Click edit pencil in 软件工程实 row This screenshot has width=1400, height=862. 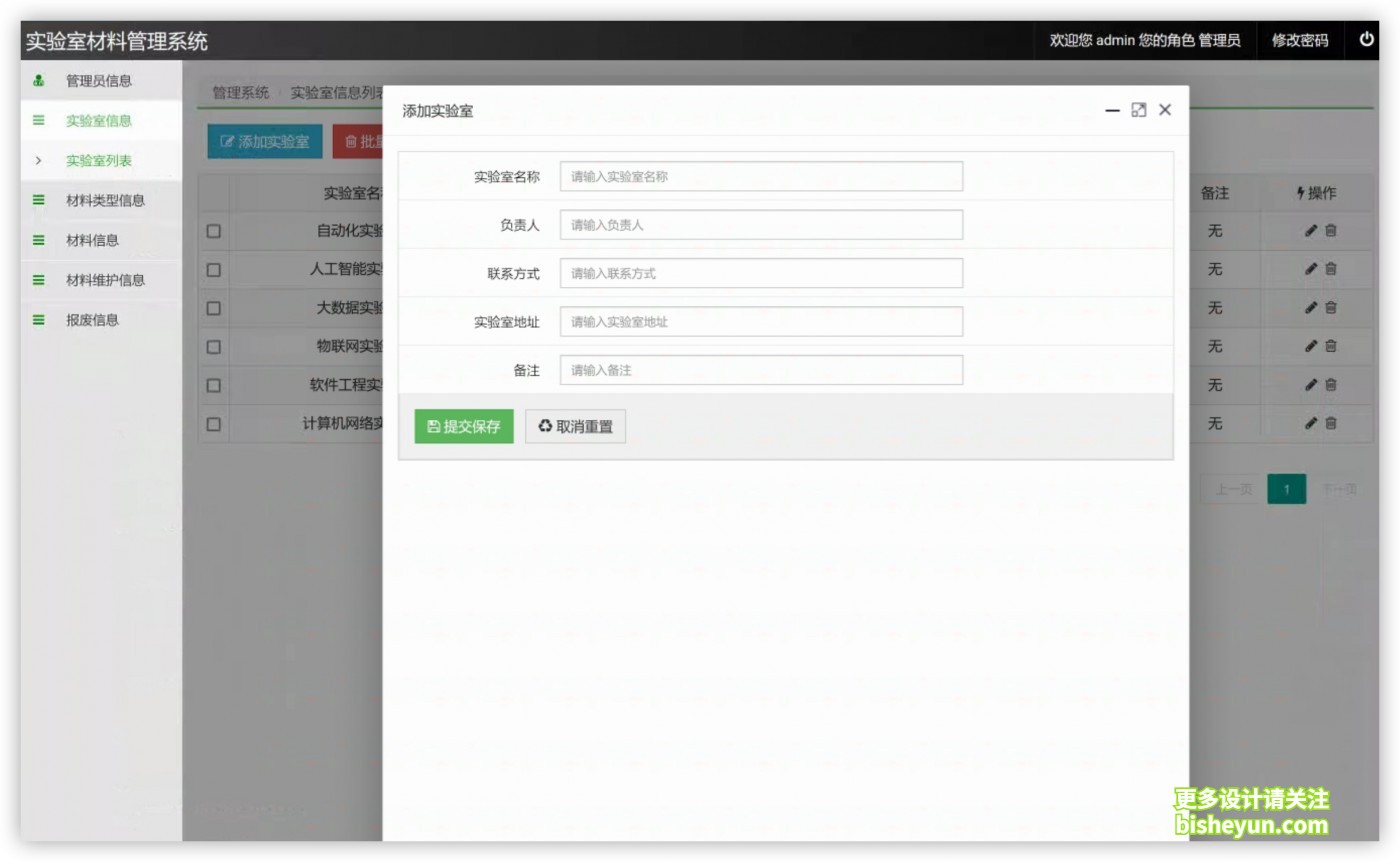1311,385
